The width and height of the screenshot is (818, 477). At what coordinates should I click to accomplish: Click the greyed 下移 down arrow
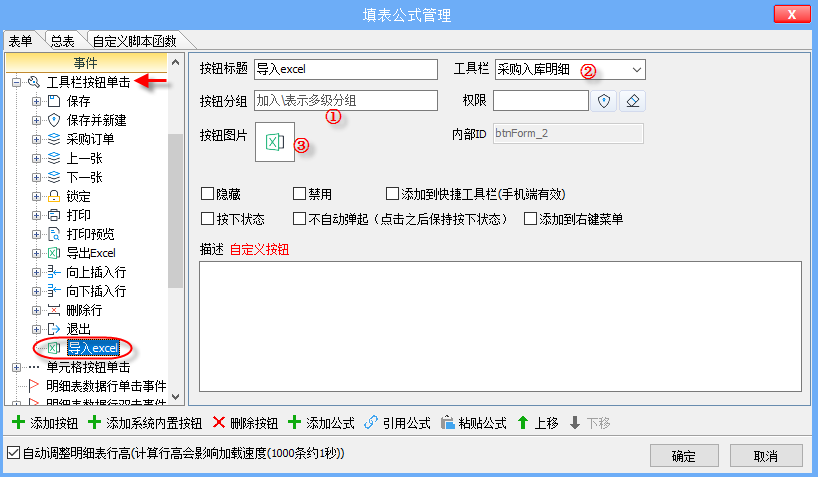click(x=575, y=422)
